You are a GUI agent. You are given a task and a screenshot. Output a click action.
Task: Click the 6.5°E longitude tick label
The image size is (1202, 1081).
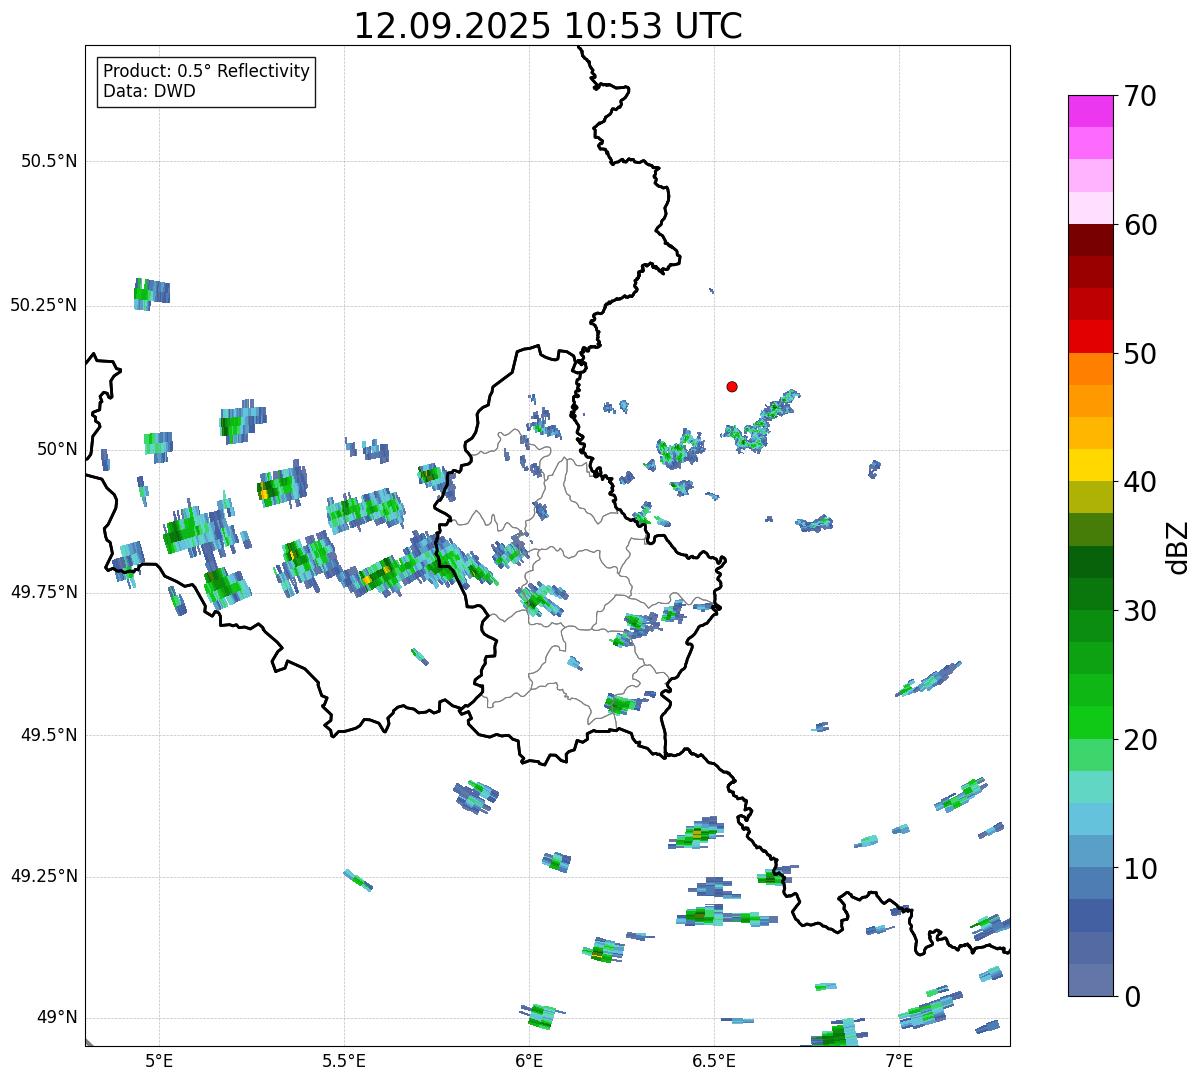[x=714, y=1060]
